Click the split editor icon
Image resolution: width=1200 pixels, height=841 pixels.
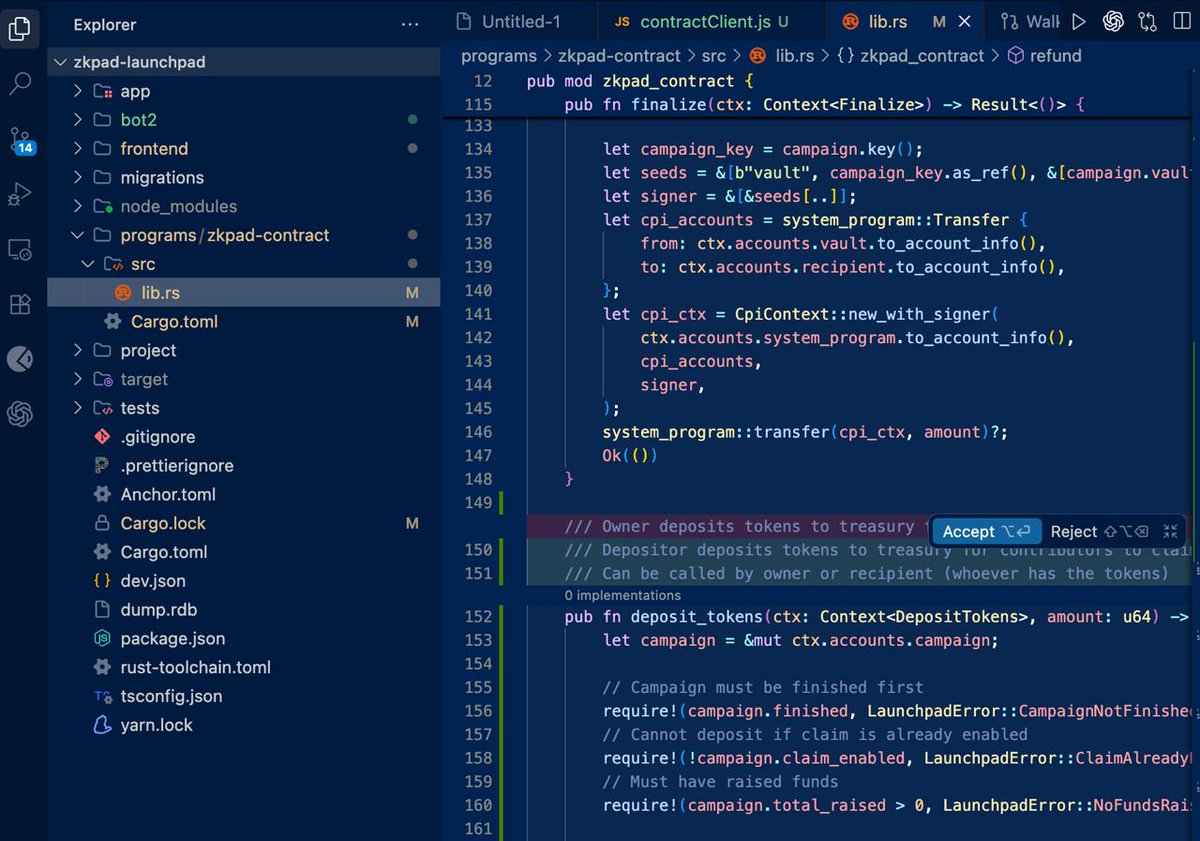pyautogui.click(x=1181, y=21)
